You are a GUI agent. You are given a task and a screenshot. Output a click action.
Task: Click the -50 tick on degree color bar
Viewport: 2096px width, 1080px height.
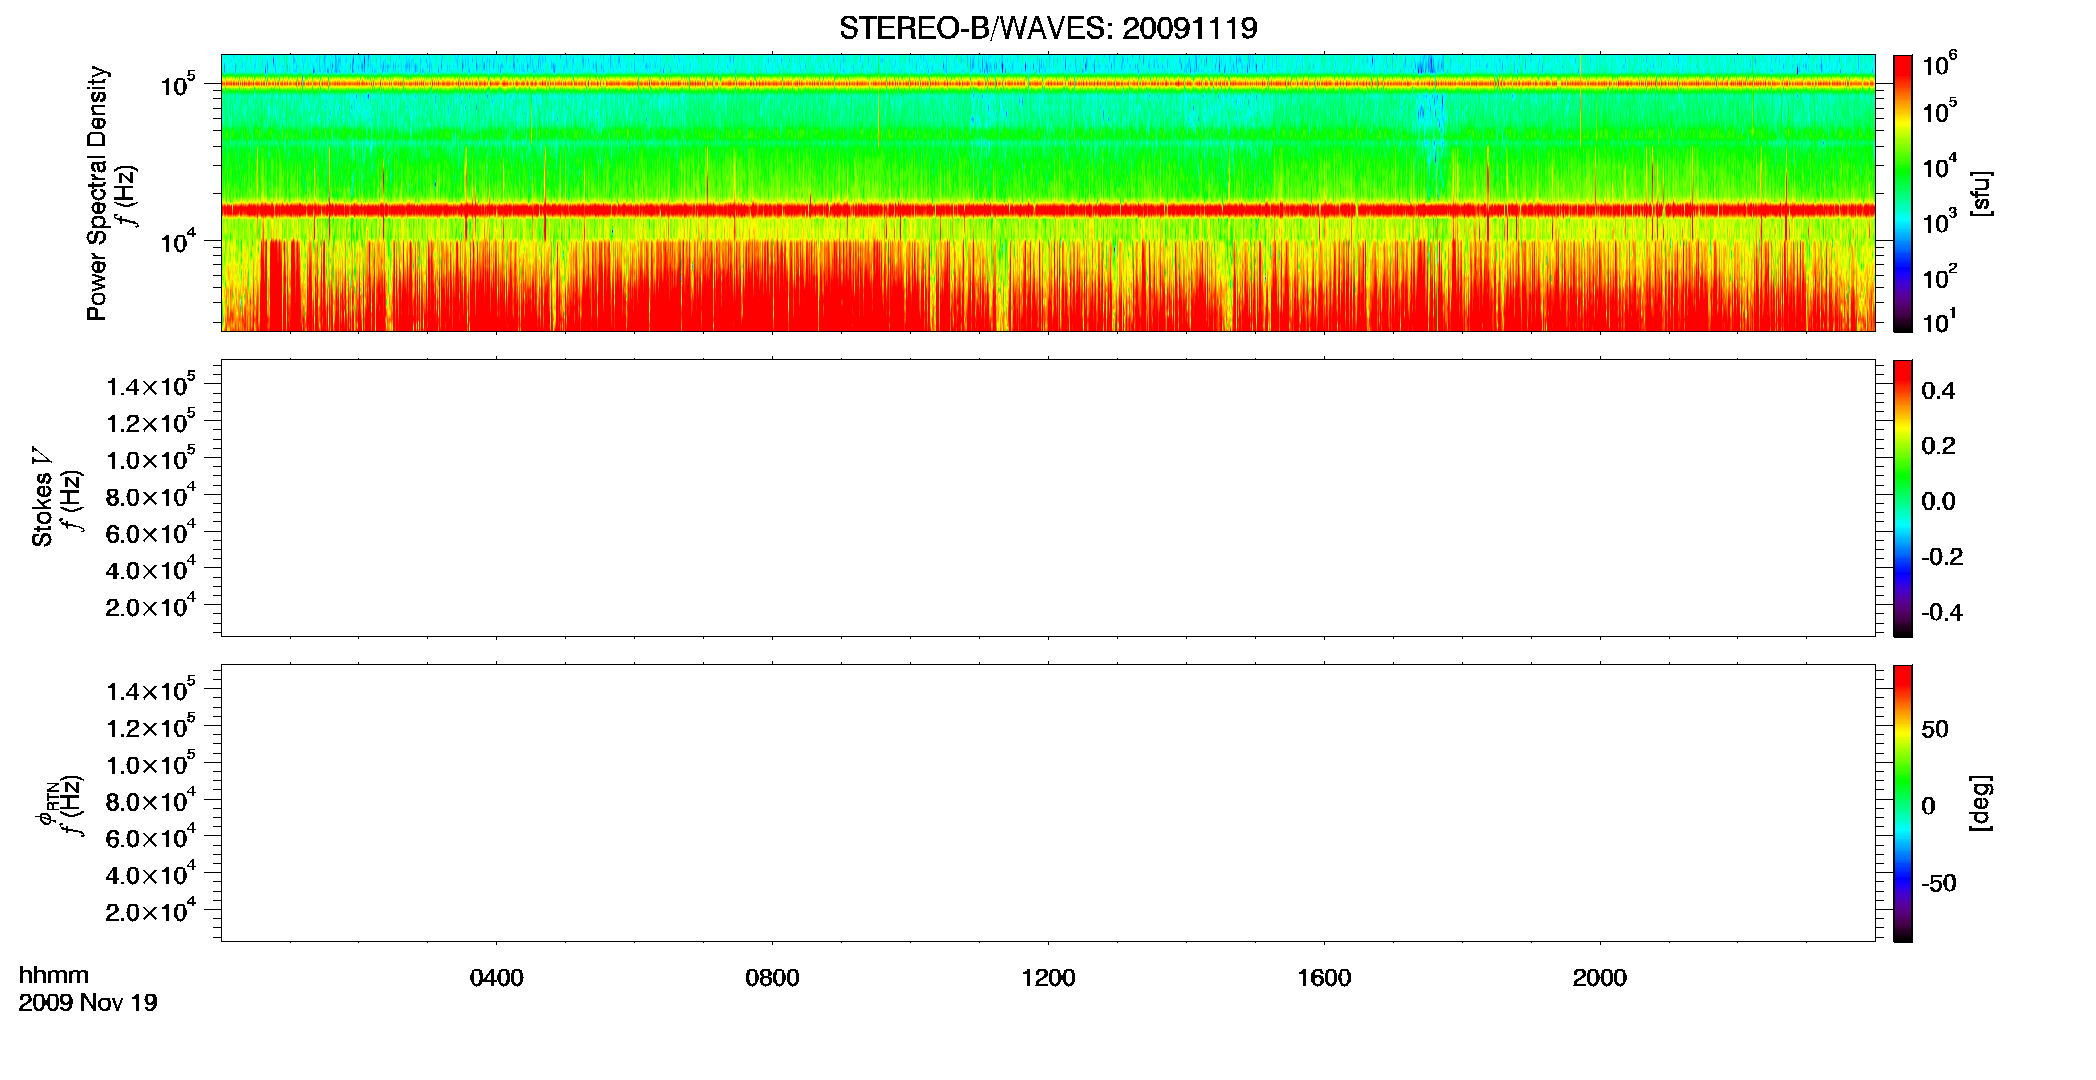[x=1938, y=883]
